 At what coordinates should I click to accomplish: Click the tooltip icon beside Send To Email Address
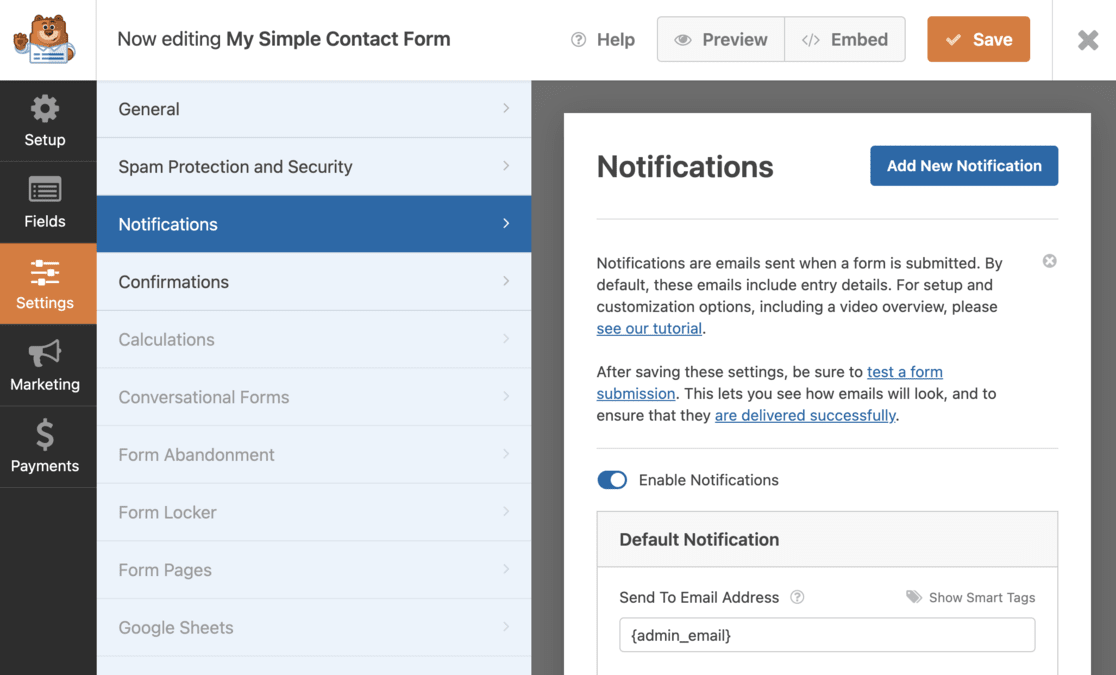click(x=797, y=597)
